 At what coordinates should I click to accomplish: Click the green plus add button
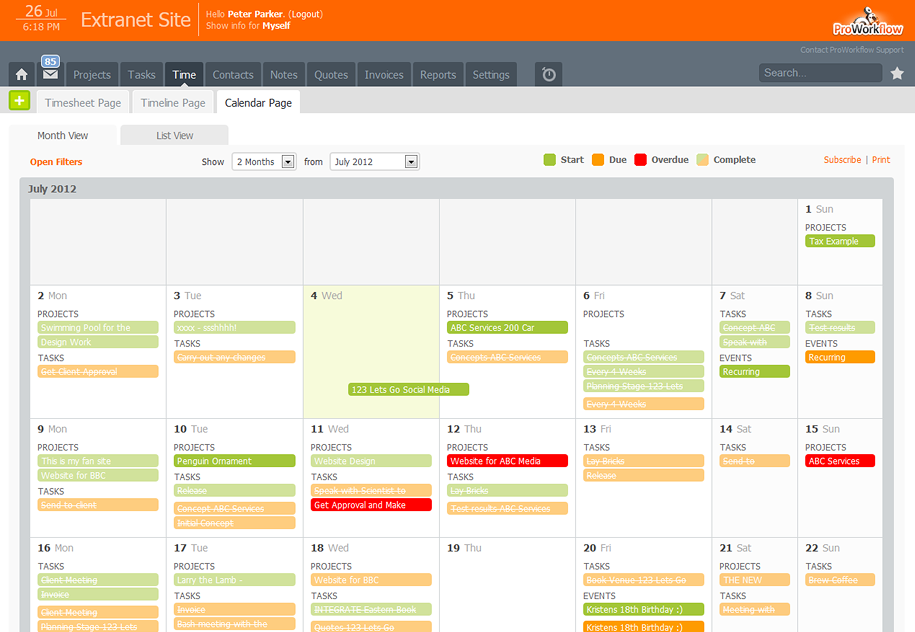pyautogui.click(x=19, y=101)
